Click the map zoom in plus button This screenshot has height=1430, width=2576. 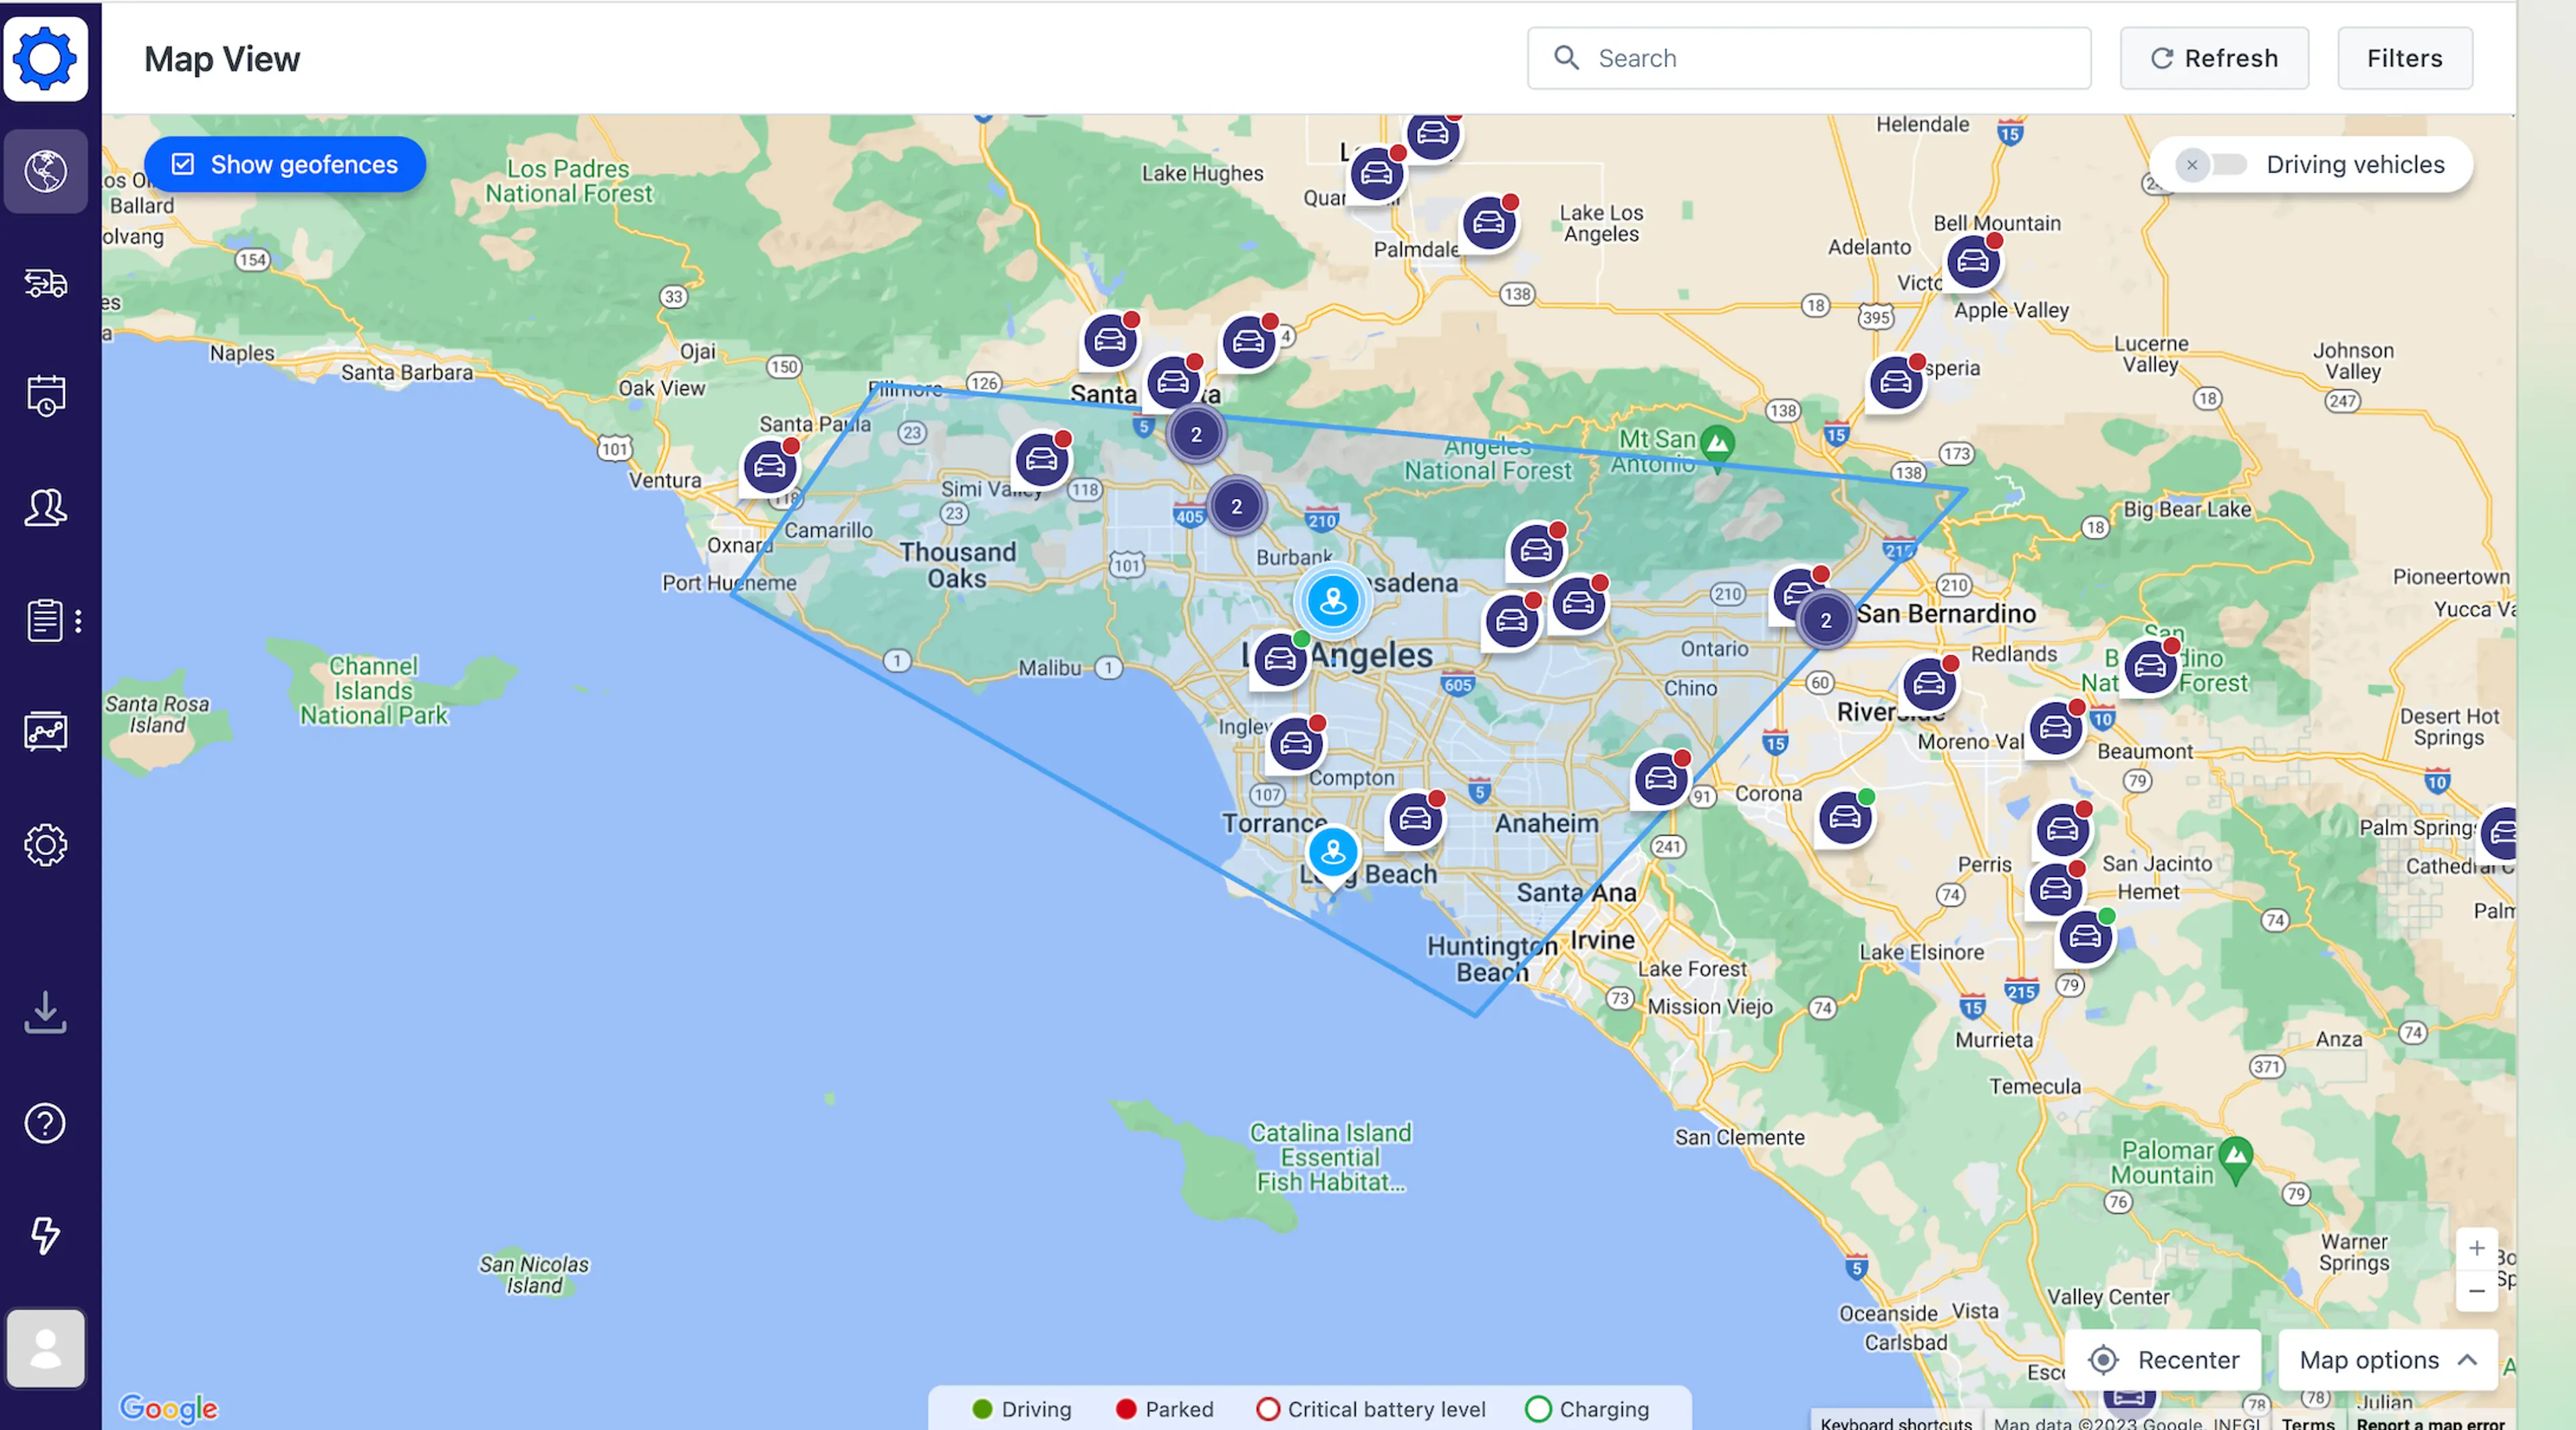pyautogui.click(x=2476, y=1248)
